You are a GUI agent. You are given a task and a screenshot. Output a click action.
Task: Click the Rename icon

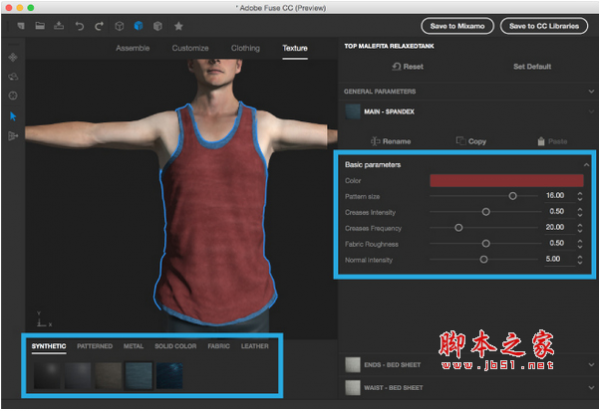click(x=375, y=141)
